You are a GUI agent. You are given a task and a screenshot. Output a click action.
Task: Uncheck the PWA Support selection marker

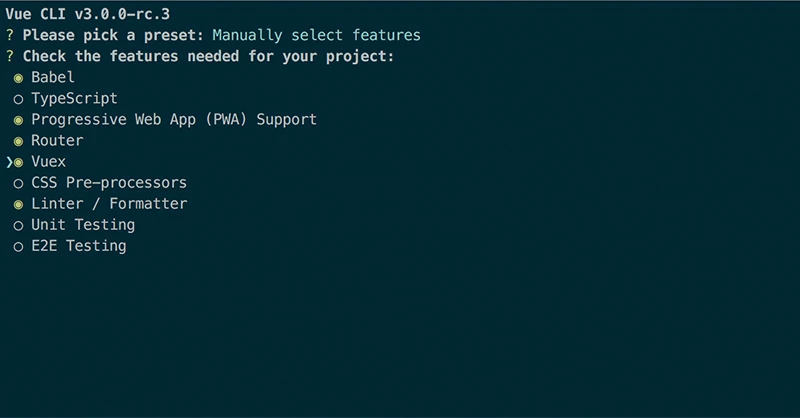(18, 120)
